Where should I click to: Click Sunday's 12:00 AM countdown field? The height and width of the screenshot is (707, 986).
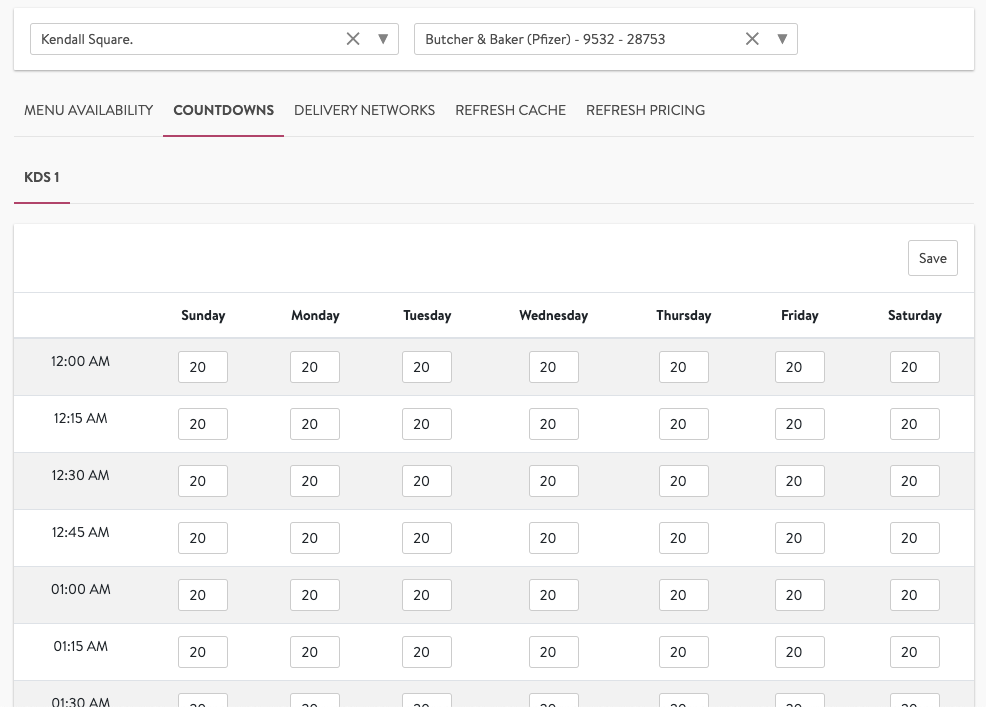(x=203, y=367)
